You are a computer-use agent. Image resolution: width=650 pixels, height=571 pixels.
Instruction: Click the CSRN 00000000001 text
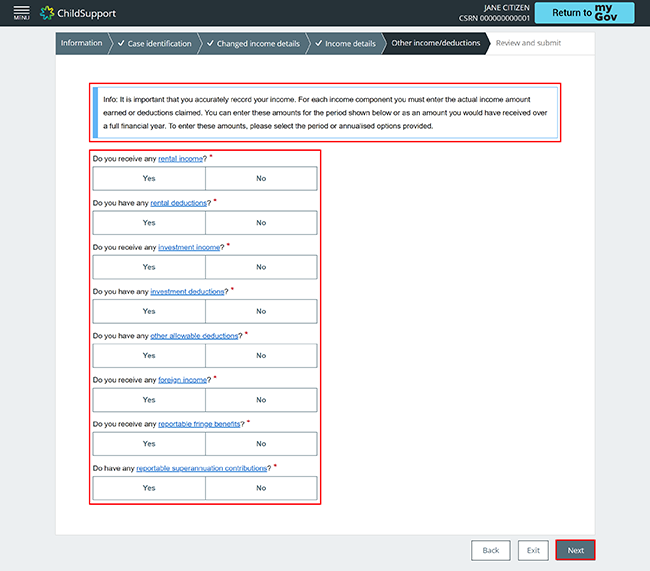click(x=494, y=18)
